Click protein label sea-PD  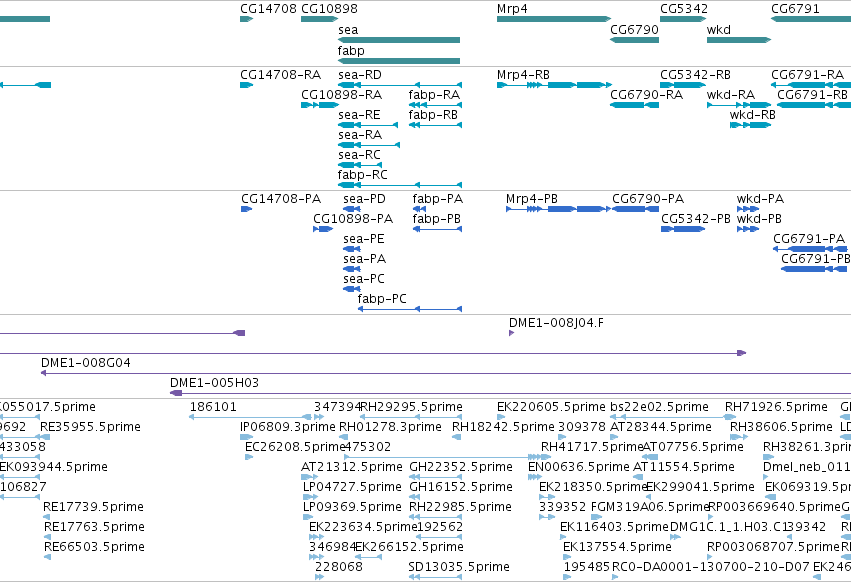pyautogui.click(x=364, y=199)
